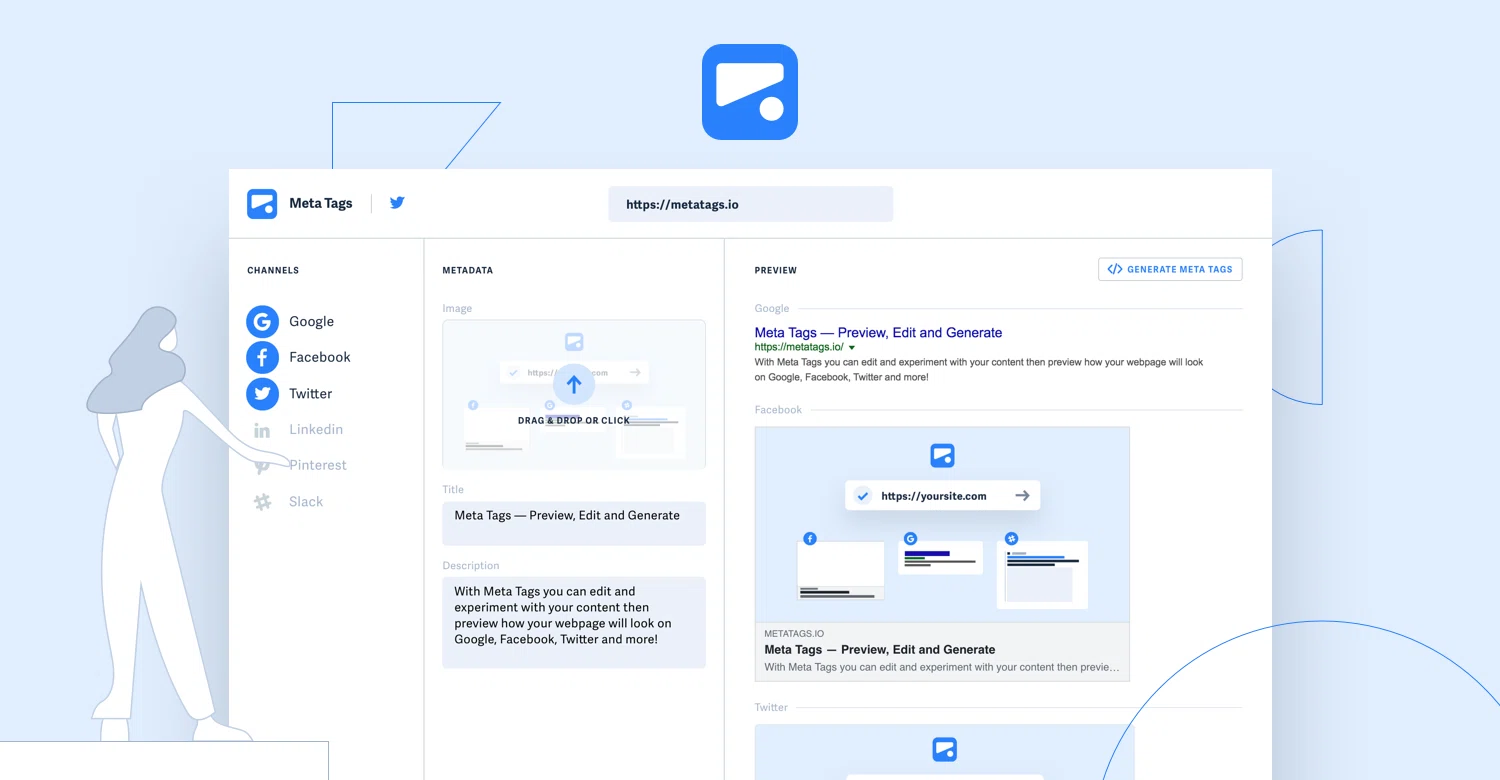Select the Facebook channel icon
Viewport: 1500px width, 780px height.
262,357
